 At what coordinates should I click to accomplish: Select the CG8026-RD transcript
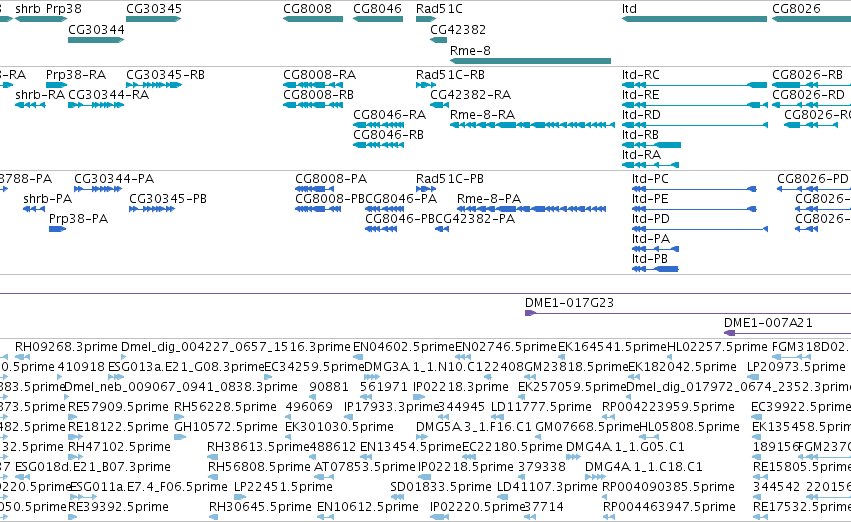[x=810, y=105]
